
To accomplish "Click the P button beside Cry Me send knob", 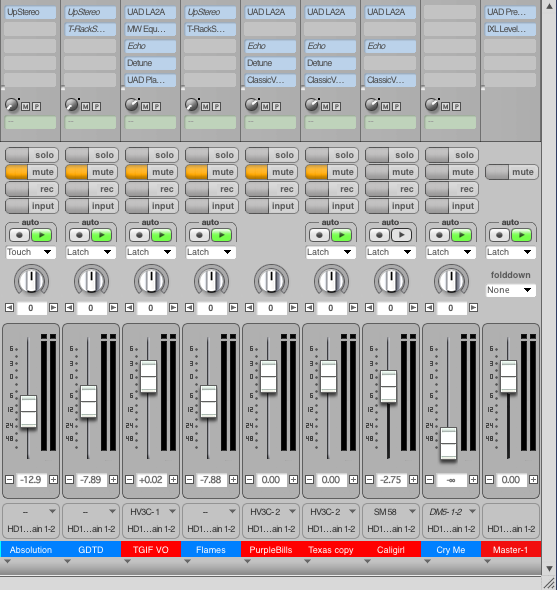I will click(x=457, y=106).
